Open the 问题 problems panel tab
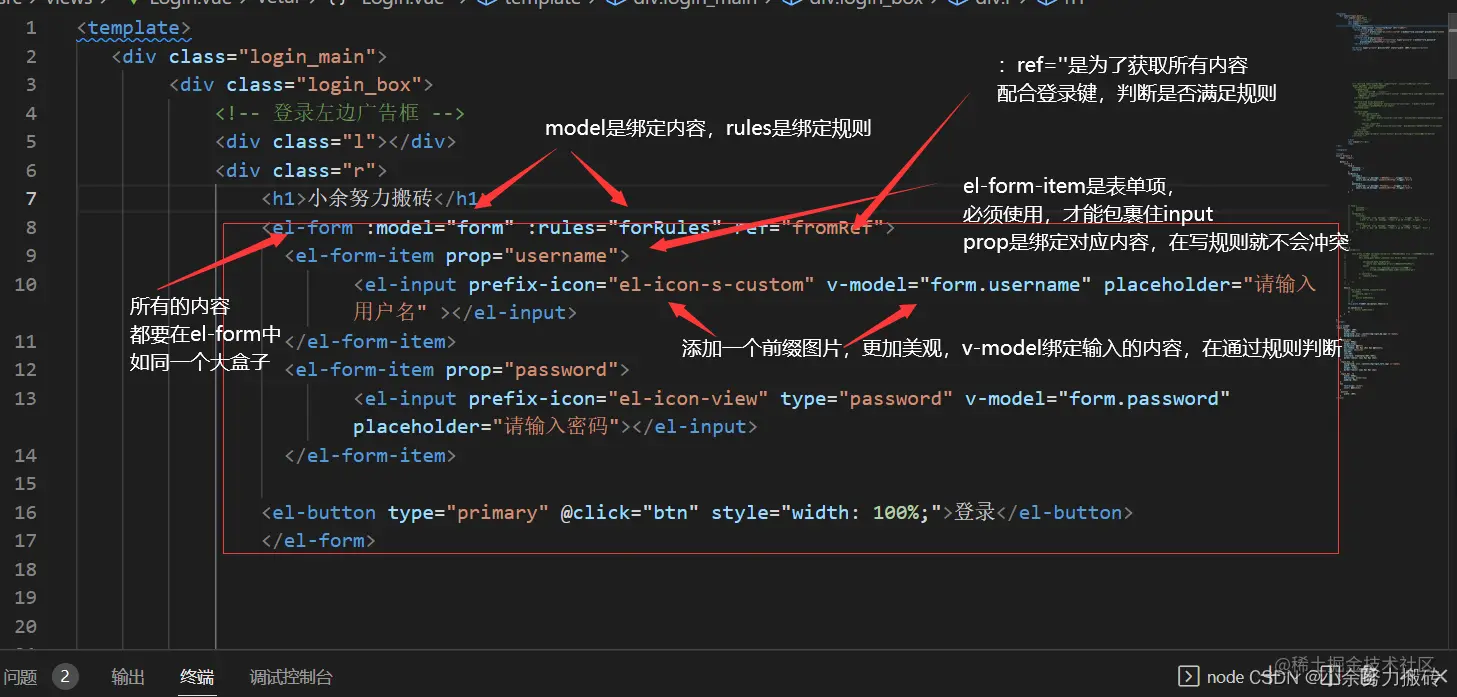Image resolution: width=1457 pixels, height=697 pixels. pos(20,677)
